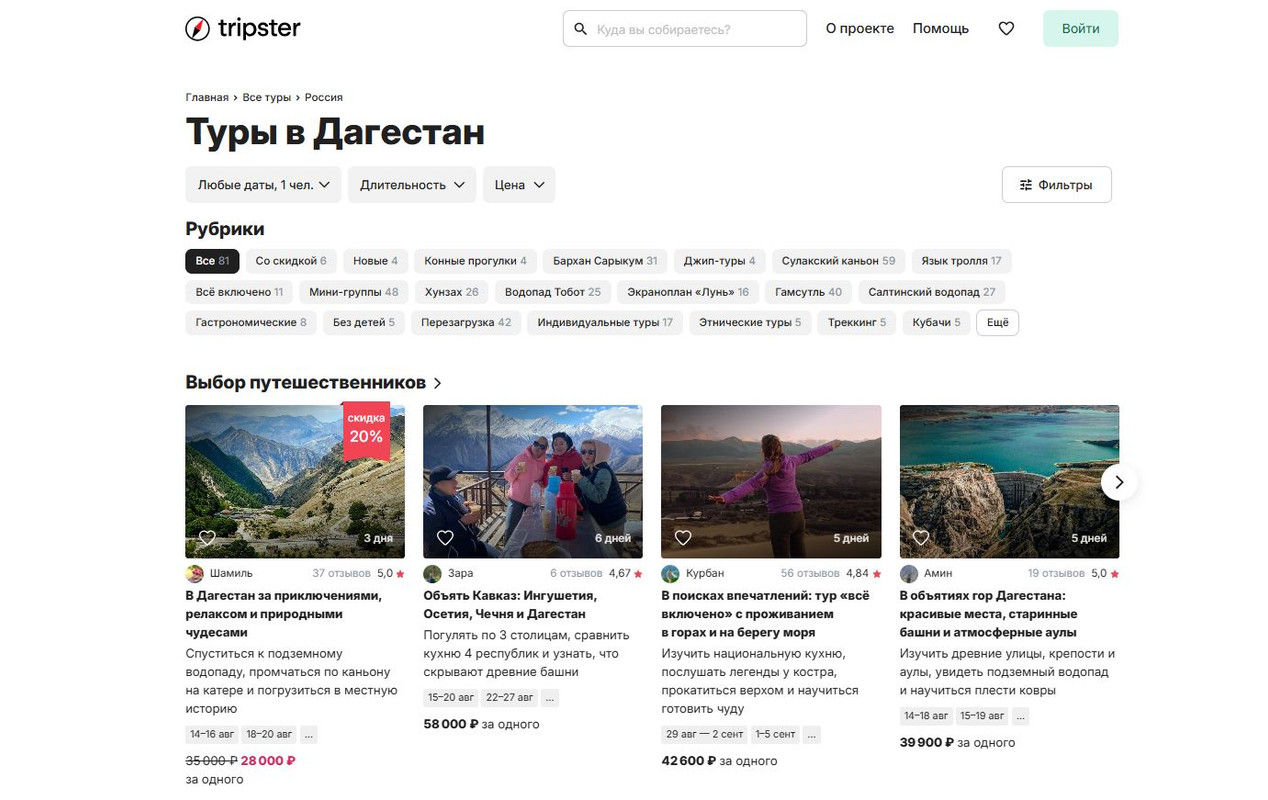Expand the Цена dropdown
Viewport: 1268px width, 800px height.
point(519,185)
